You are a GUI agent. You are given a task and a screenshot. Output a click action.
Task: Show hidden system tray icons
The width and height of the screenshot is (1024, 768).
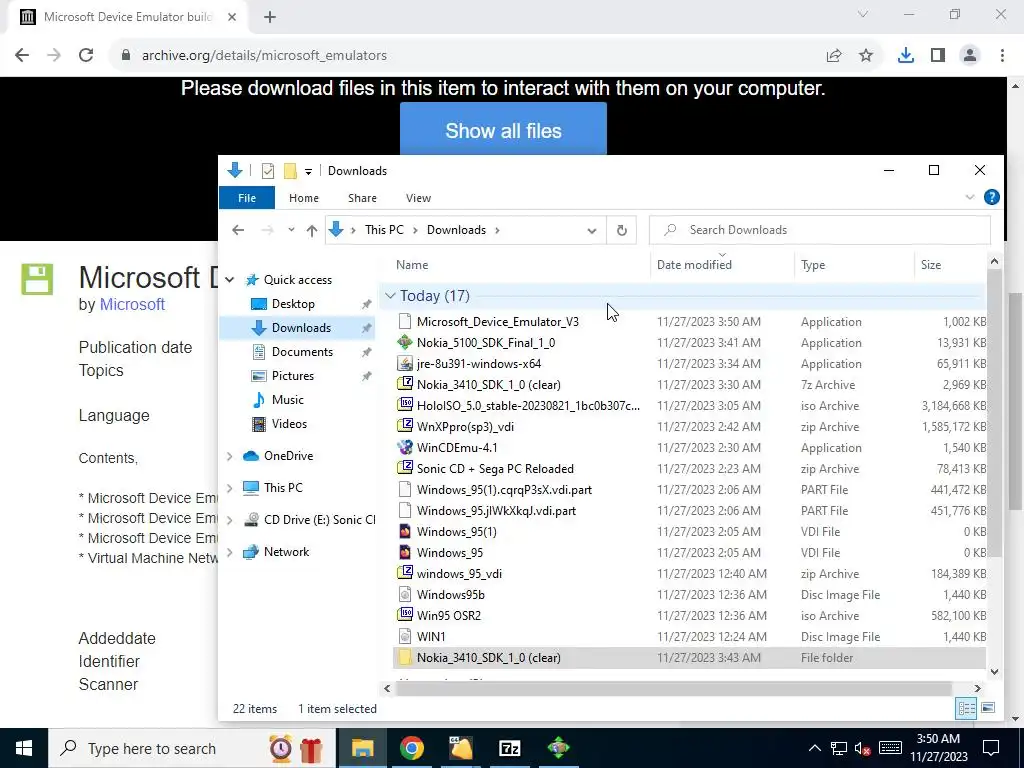814,748
